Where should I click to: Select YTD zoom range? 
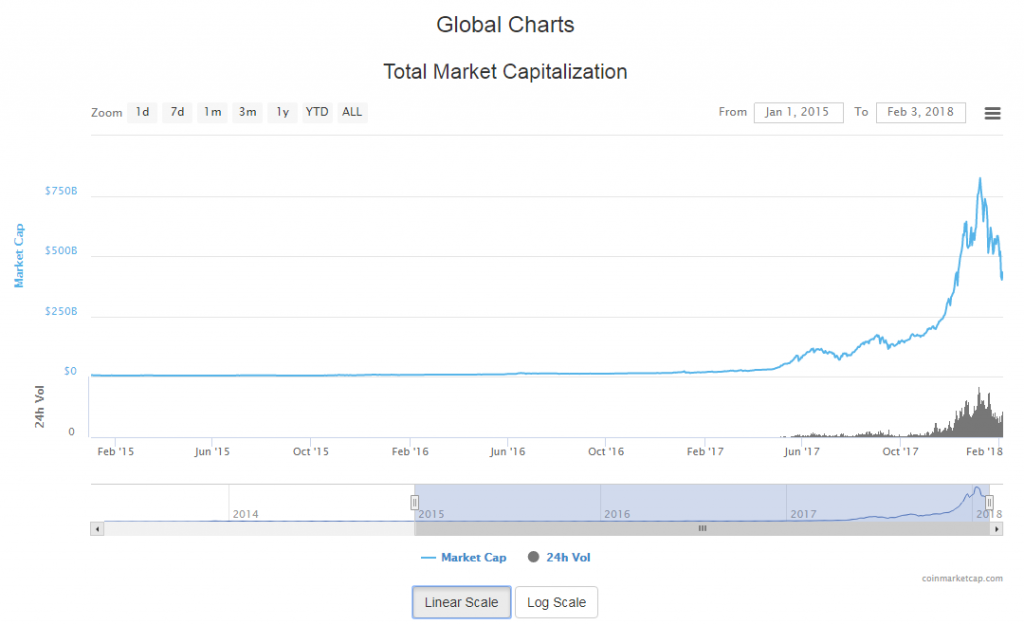pyautogui.click(x=317, y=112)
